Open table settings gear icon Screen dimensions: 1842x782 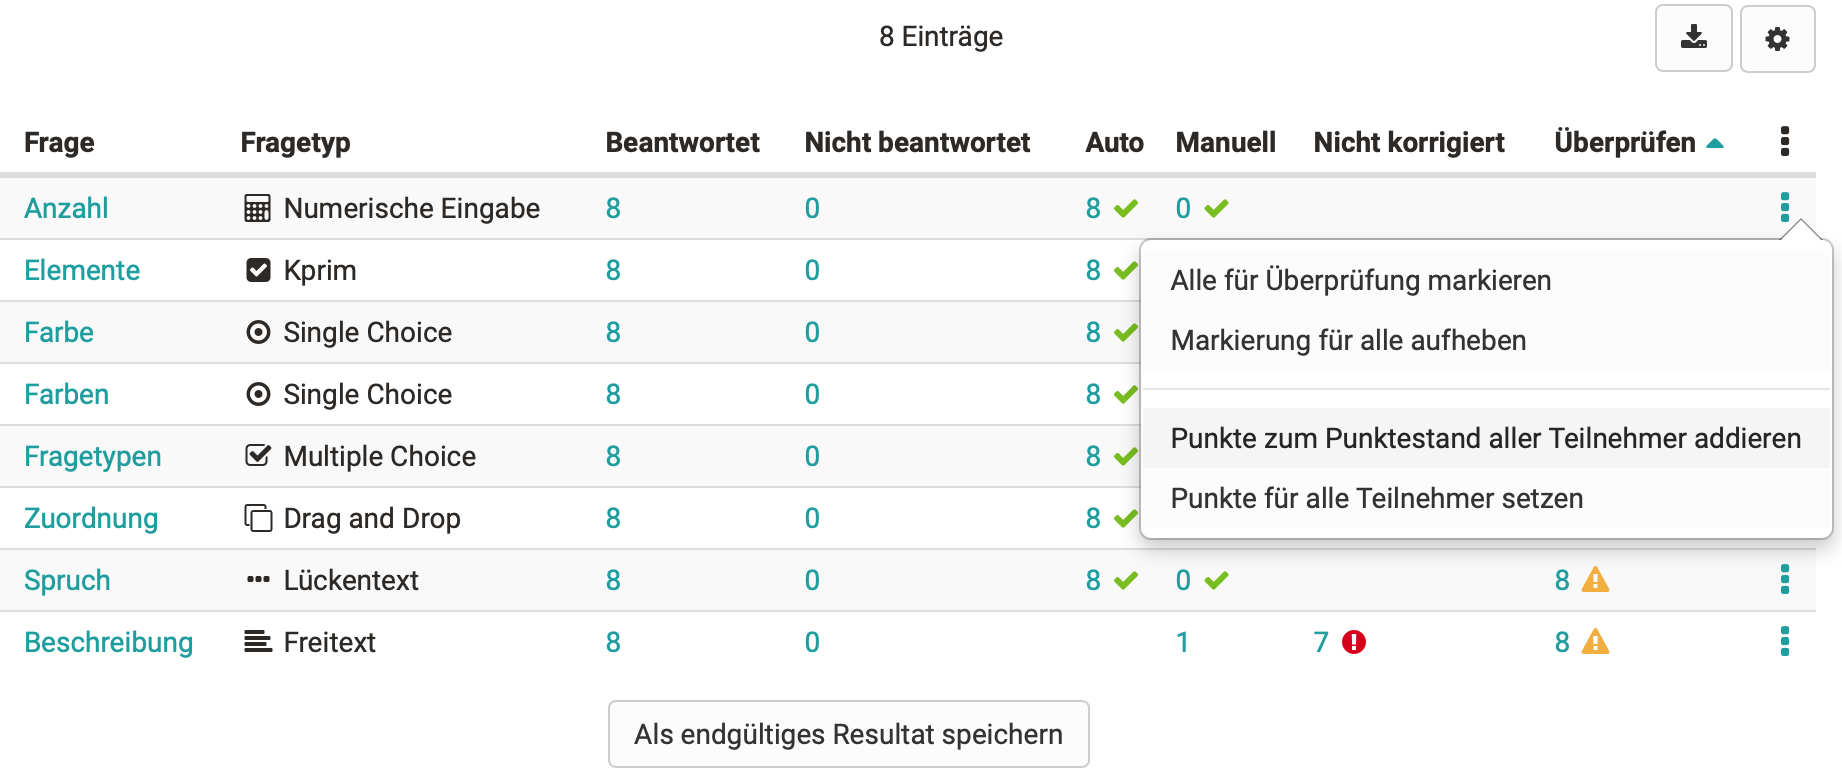point(1777,39)
